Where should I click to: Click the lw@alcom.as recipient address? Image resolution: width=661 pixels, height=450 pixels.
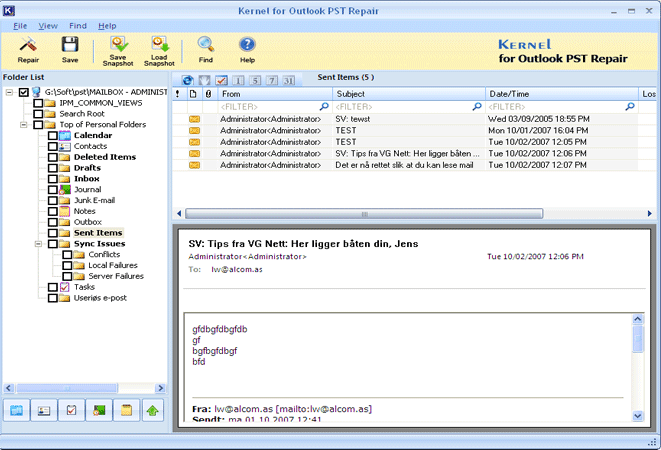click(x=237, y=269)
